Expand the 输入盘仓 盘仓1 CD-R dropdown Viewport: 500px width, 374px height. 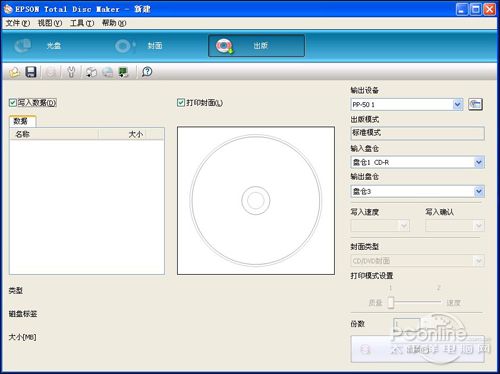click(x=479, y=162)
